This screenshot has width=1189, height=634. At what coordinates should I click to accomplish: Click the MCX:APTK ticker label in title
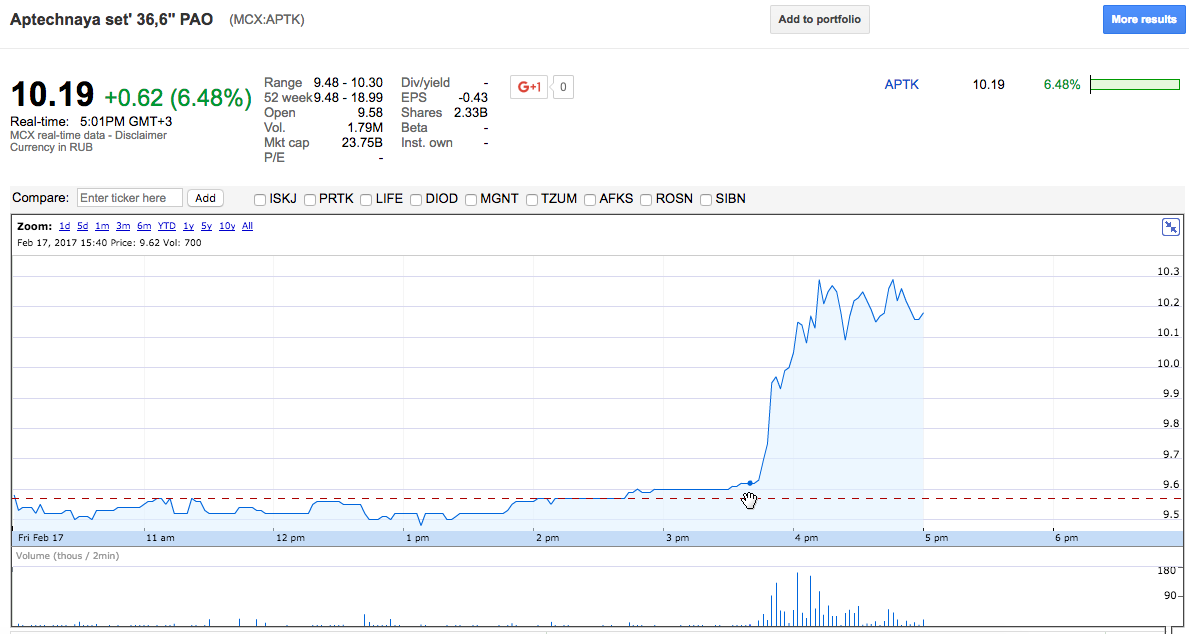point(267,20)
